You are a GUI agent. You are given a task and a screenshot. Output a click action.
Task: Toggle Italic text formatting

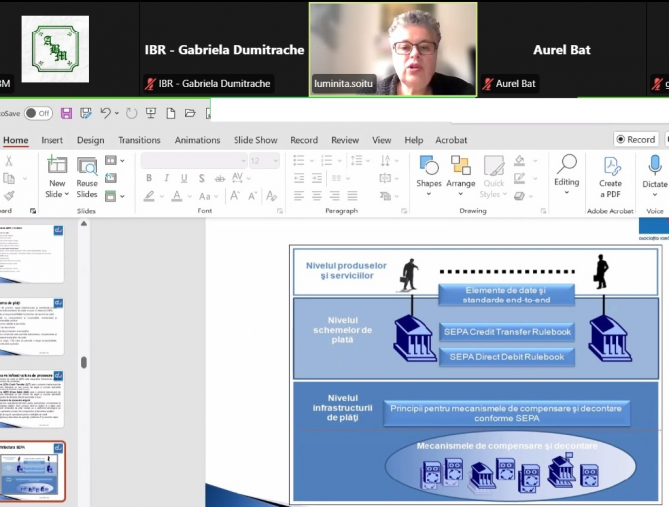(166, 178)
